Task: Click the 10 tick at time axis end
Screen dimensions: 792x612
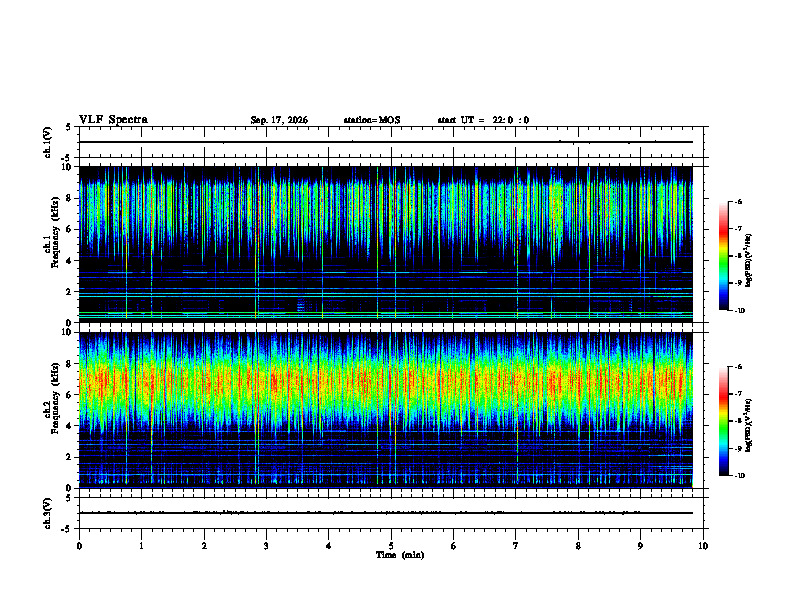Action: tap(703, 546)
